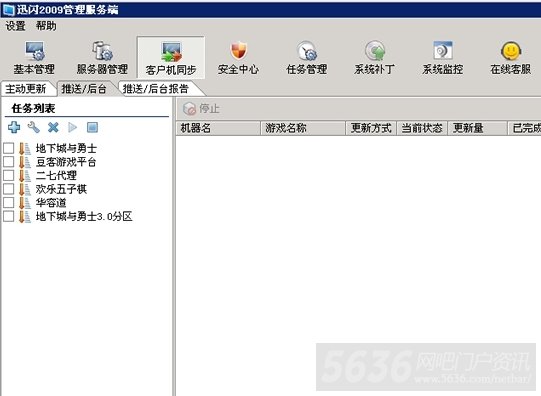The image size is (541, 396).
Task: Sort by 当前状态 column header
Action: [x=422, y=128]
